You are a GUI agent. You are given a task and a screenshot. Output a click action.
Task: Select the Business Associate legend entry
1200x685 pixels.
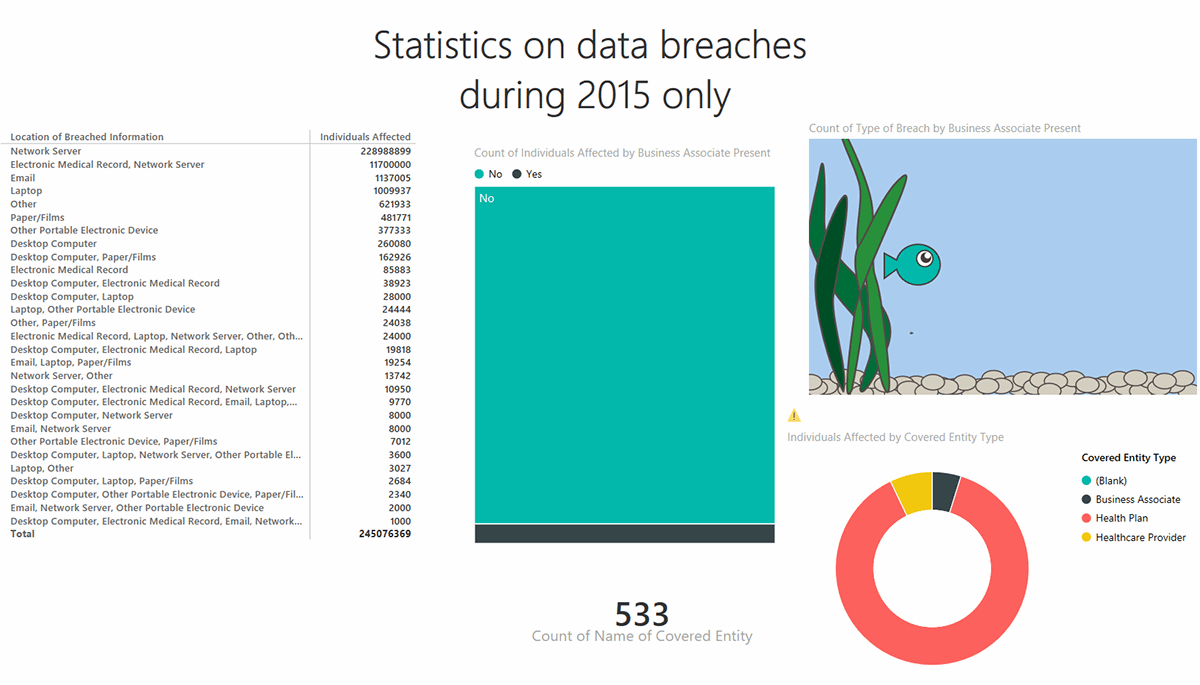click(x=1137, y=499)
